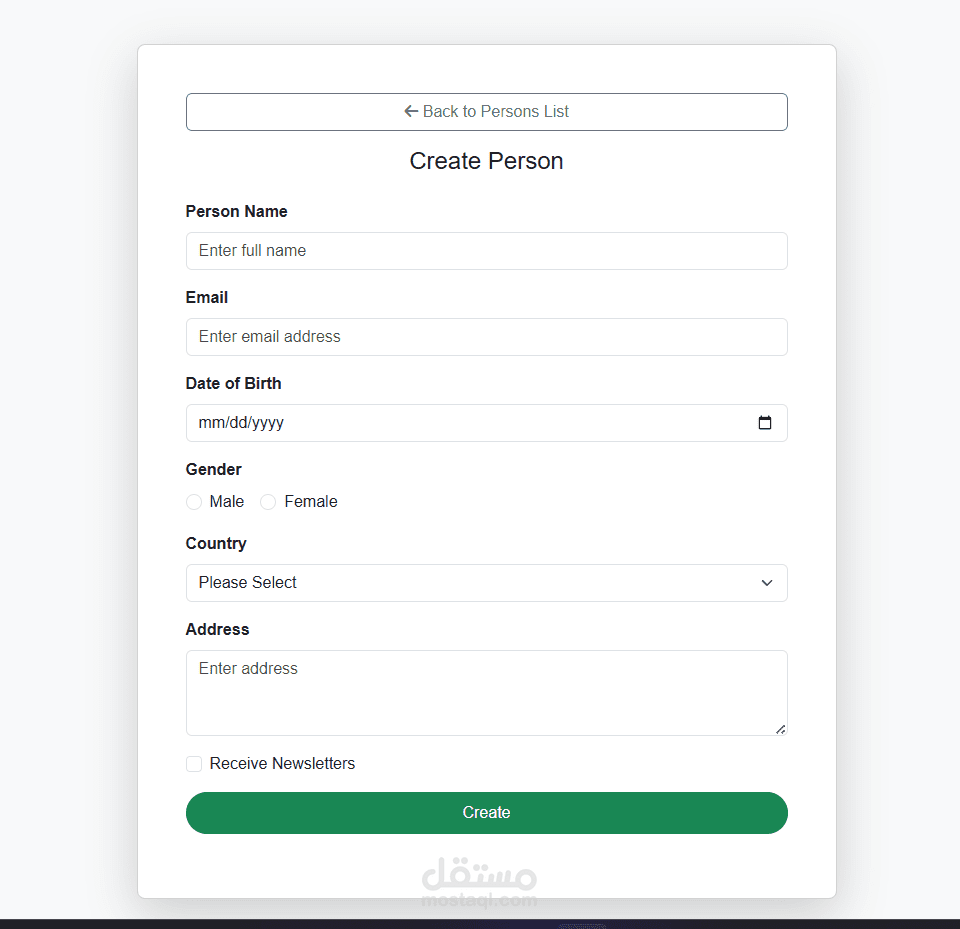Click the mm/dd/yyyy date text

242,423
